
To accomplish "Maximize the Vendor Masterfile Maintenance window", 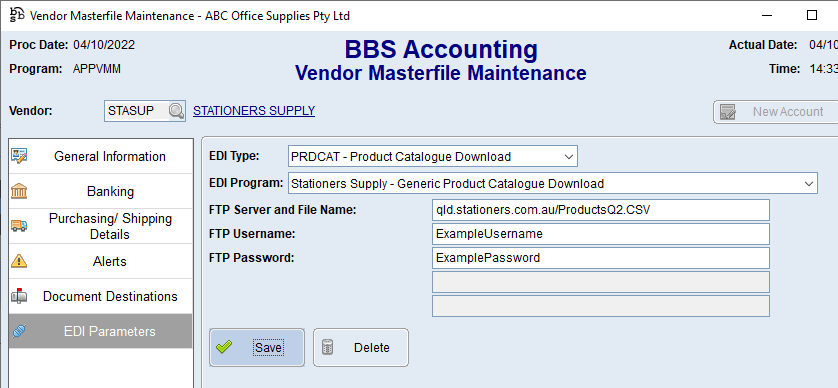I will coord(812,15).
